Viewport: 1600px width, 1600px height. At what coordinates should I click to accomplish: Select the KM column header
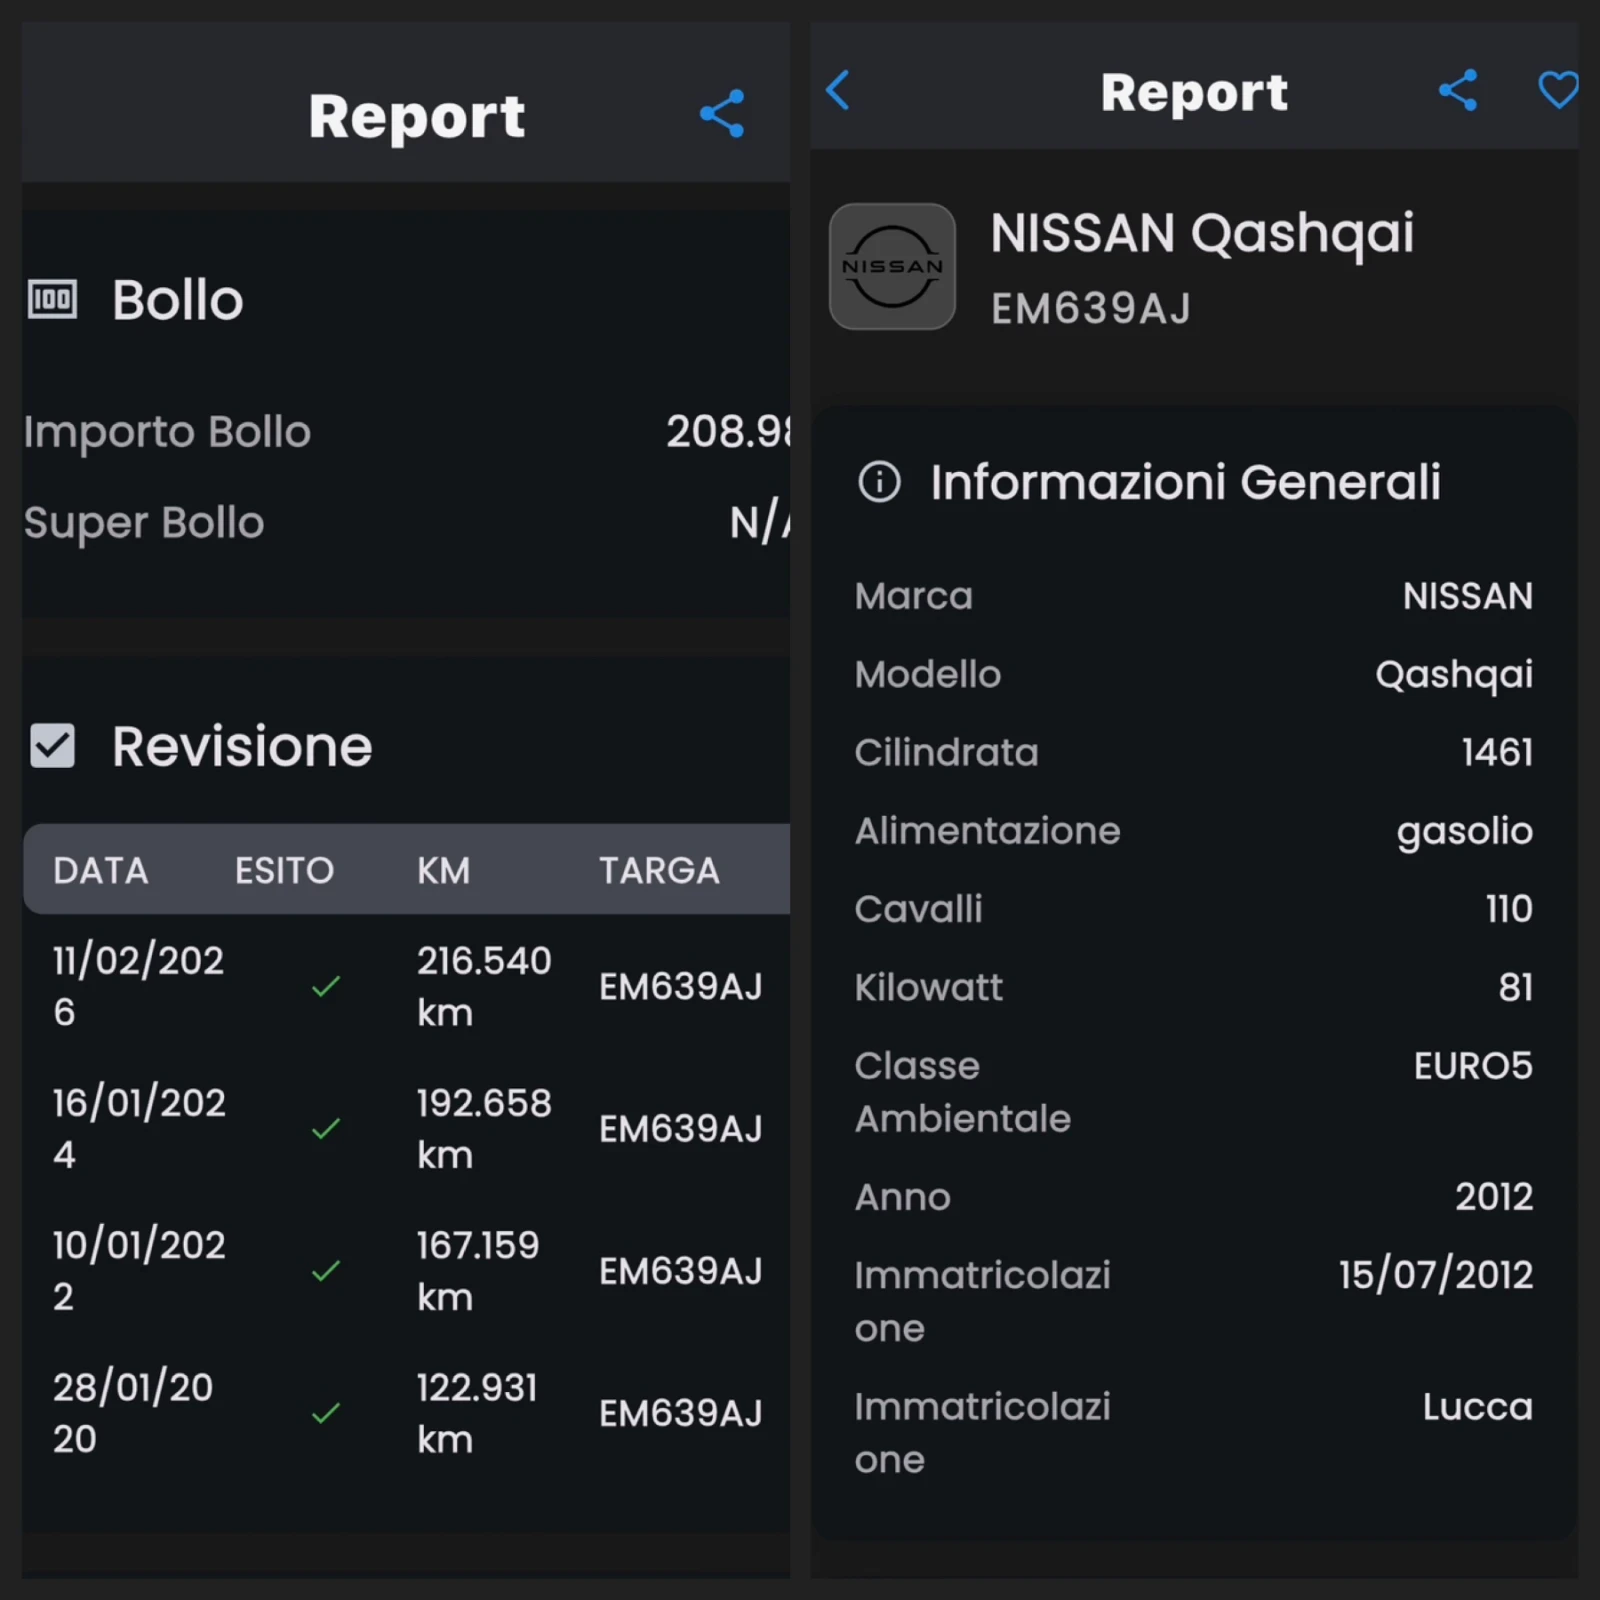pyautogui.click(x=443, y=870)
